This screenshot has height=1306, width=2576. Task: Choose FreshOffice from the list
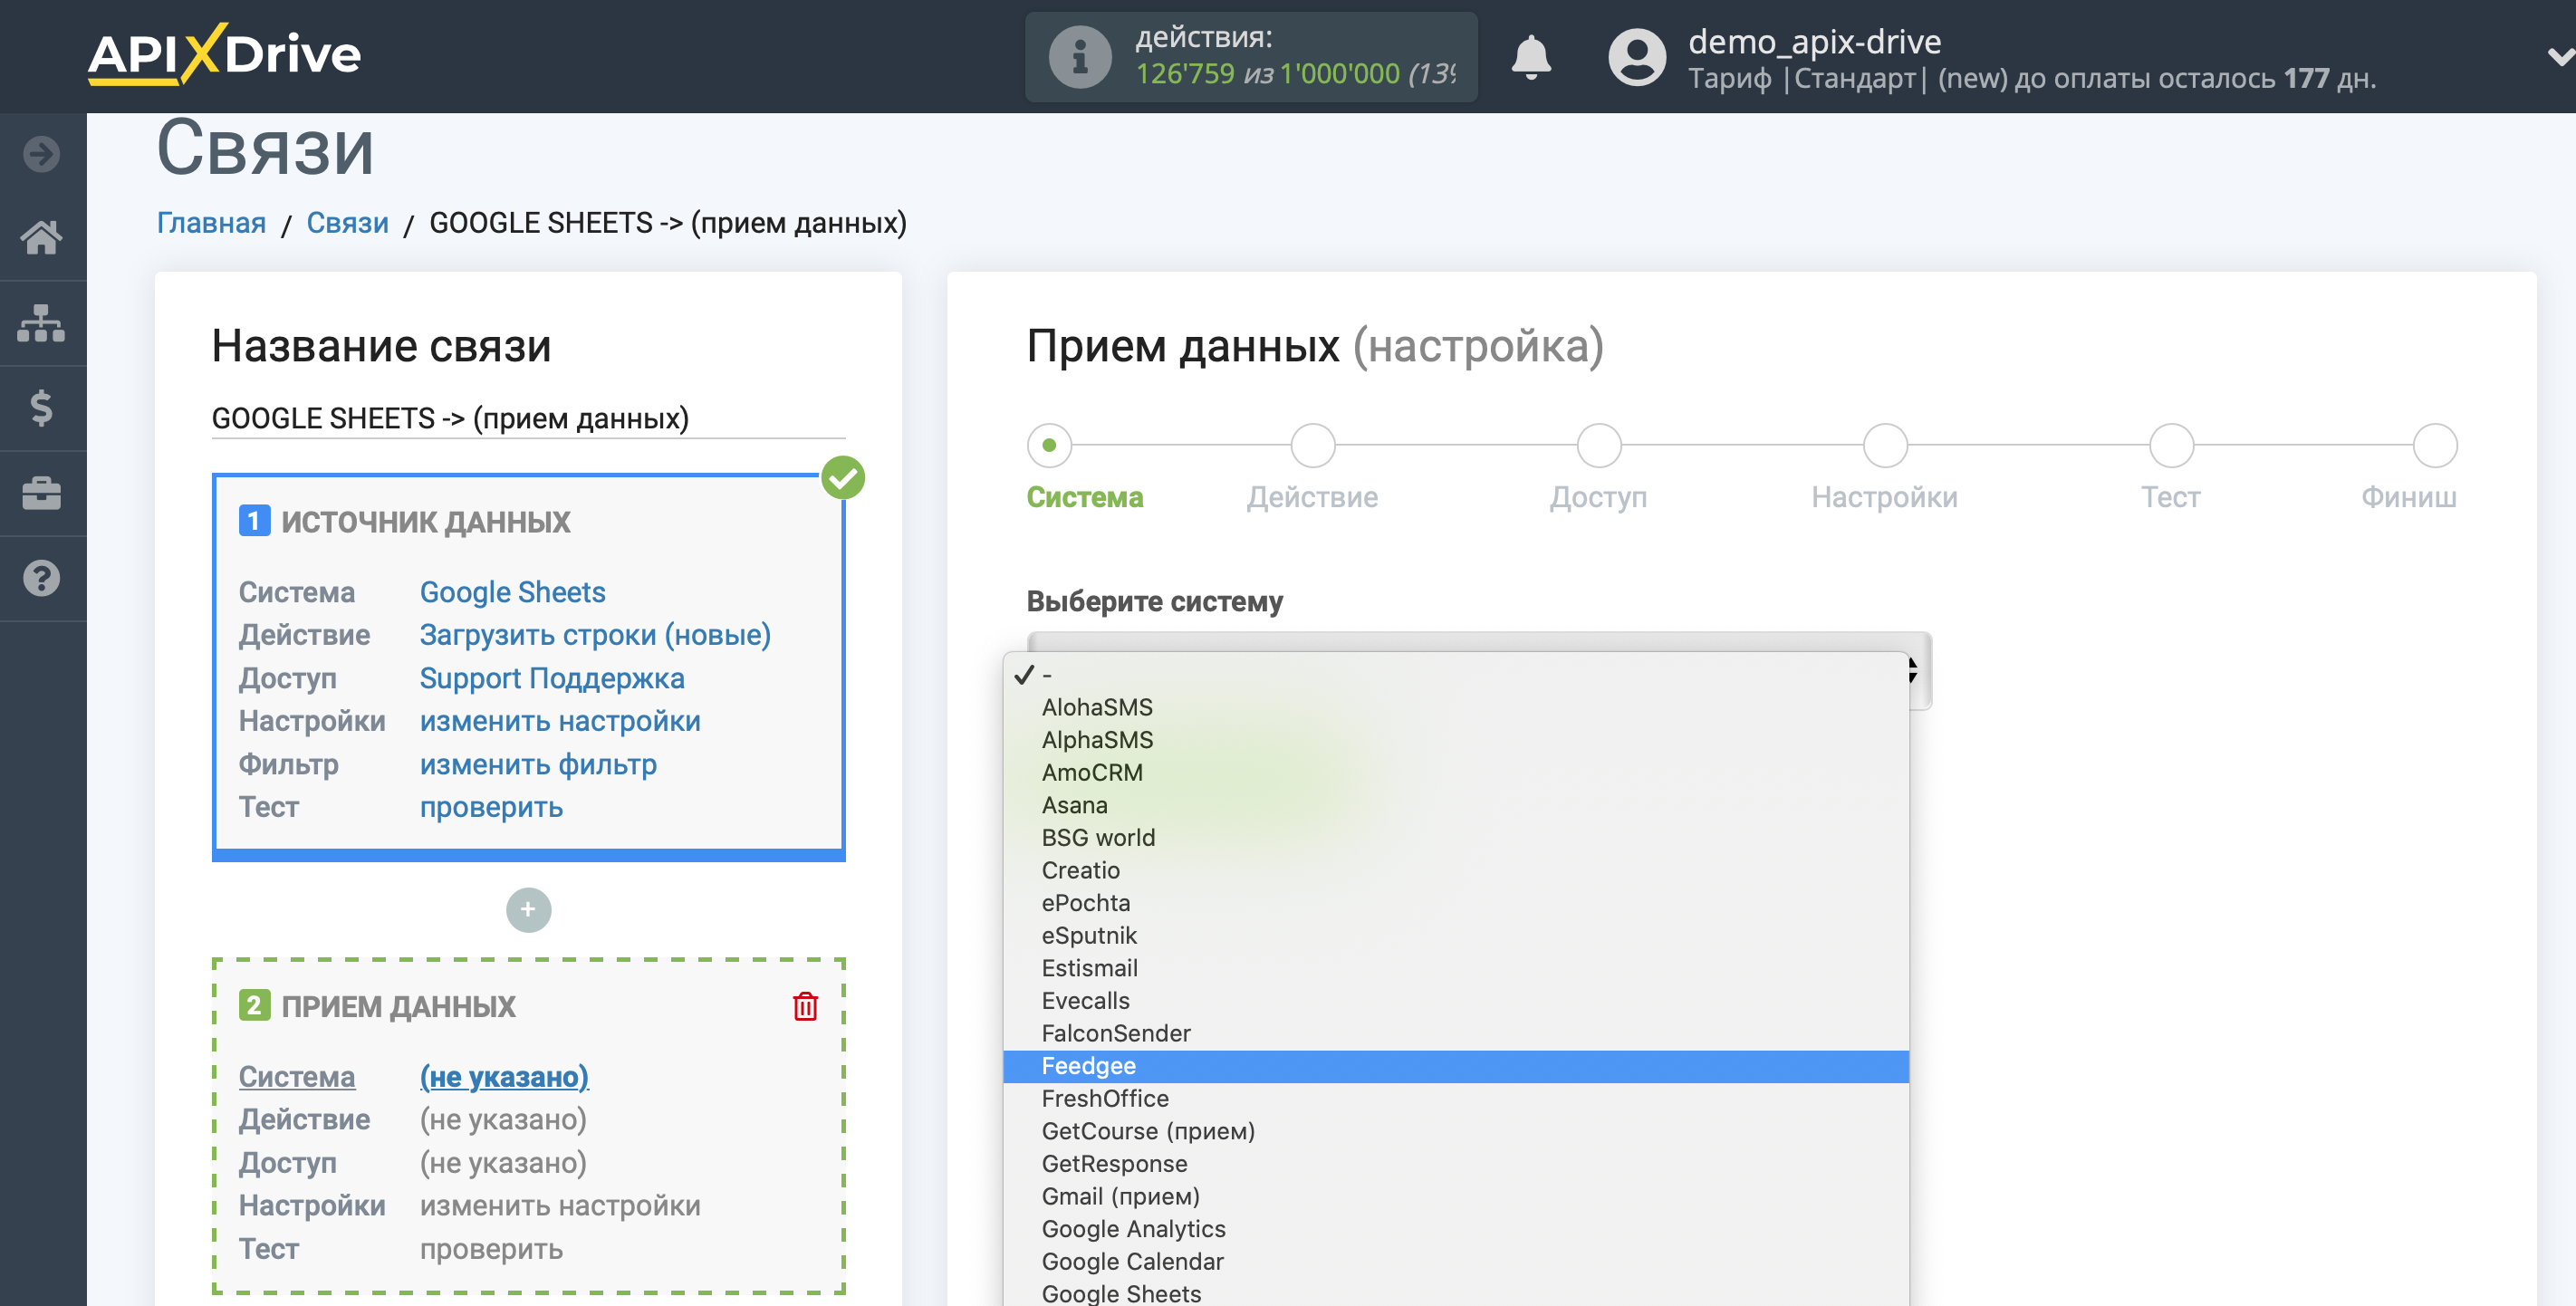point(1456,1099)
